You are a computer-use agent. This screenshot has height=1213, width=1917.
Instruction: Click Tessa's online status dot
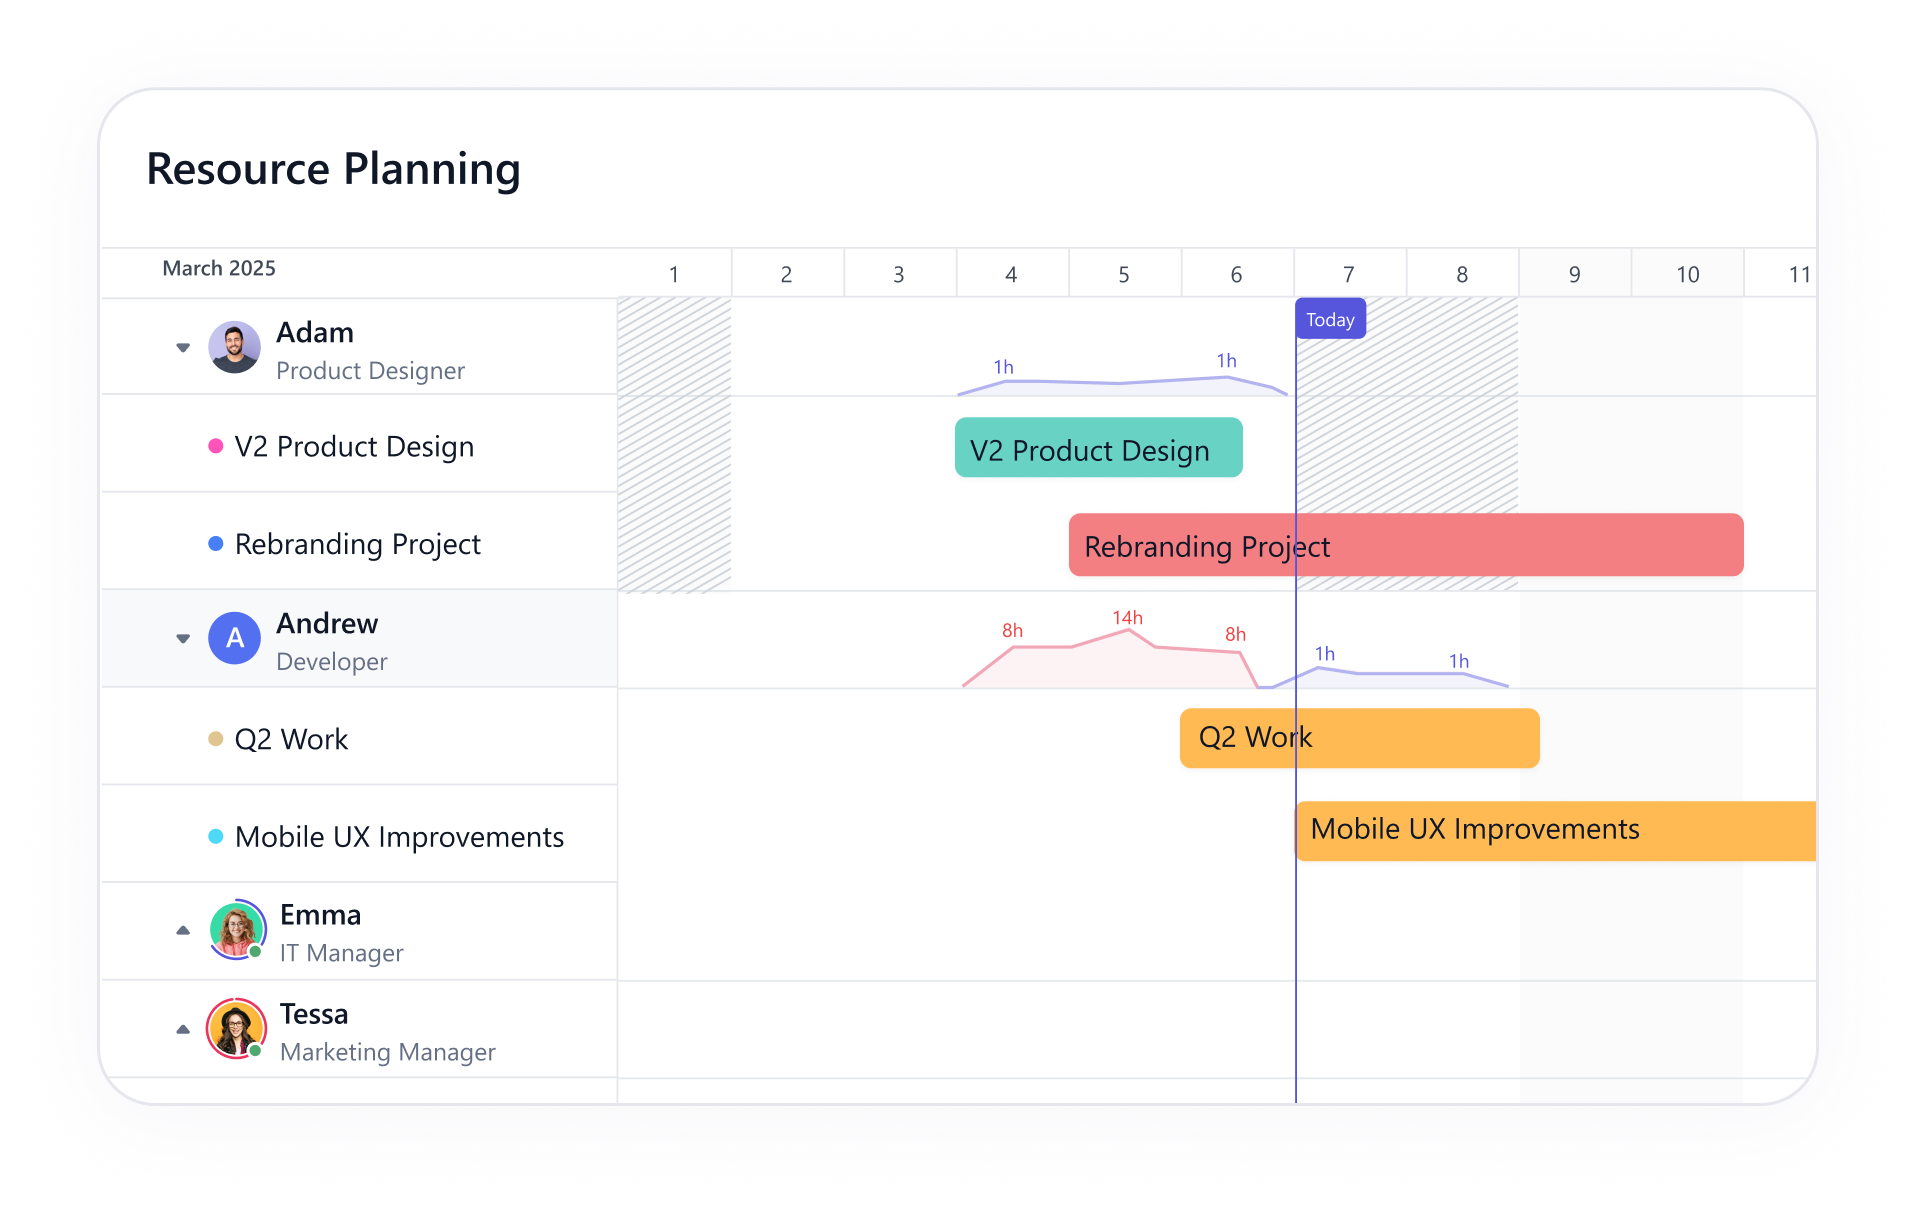(x=255, y=1050)
